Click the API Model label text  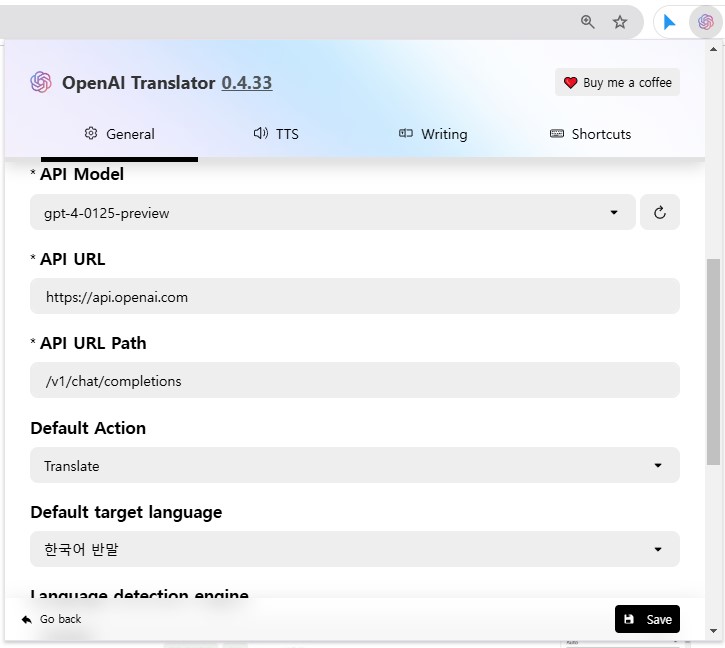point(82,174)
